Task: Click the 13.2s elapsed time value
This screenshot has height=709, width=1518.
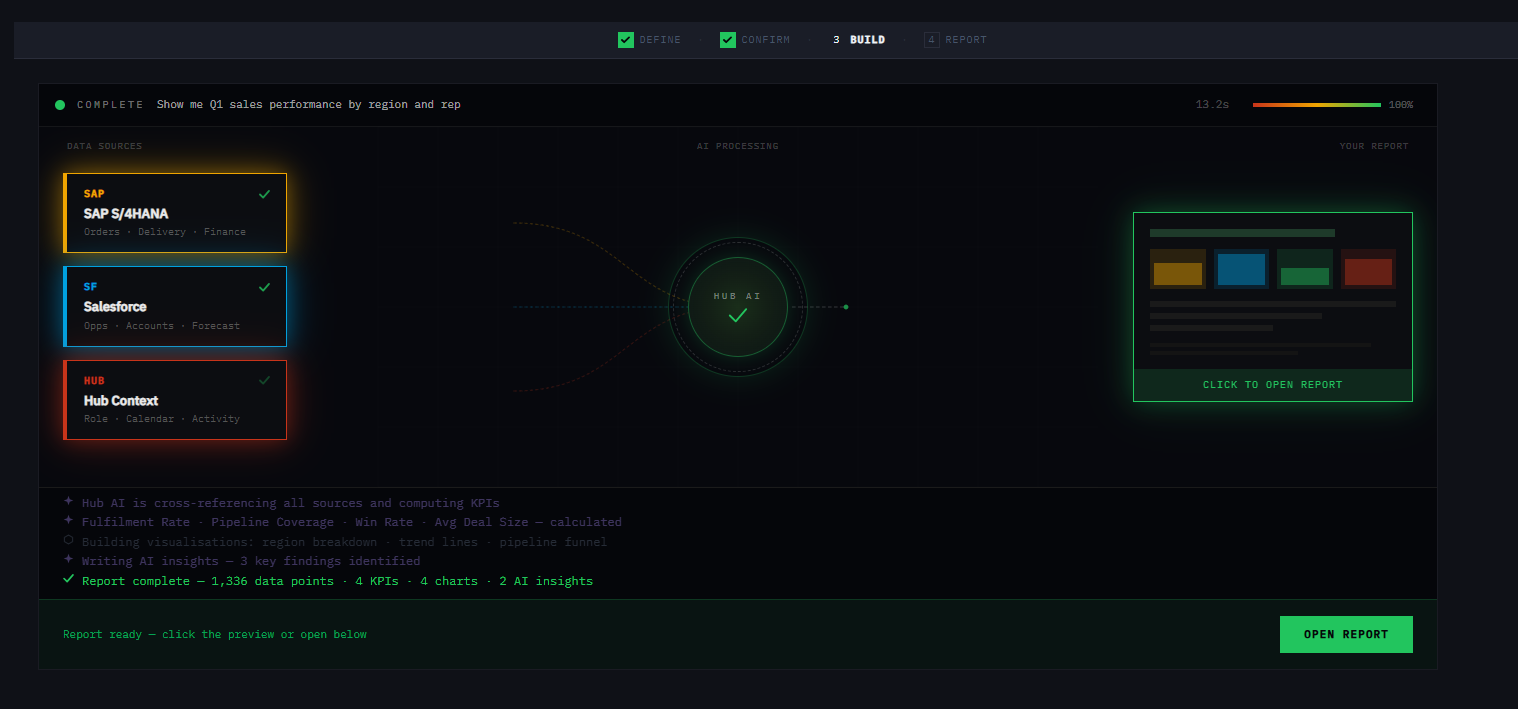Action: [1212, 105]
